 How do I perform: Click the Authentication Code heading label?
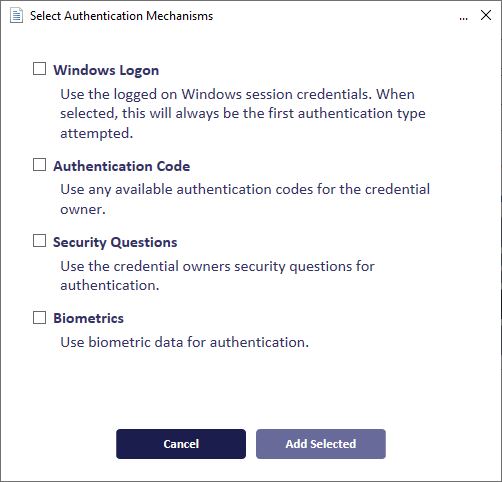[x=121, y=166]
